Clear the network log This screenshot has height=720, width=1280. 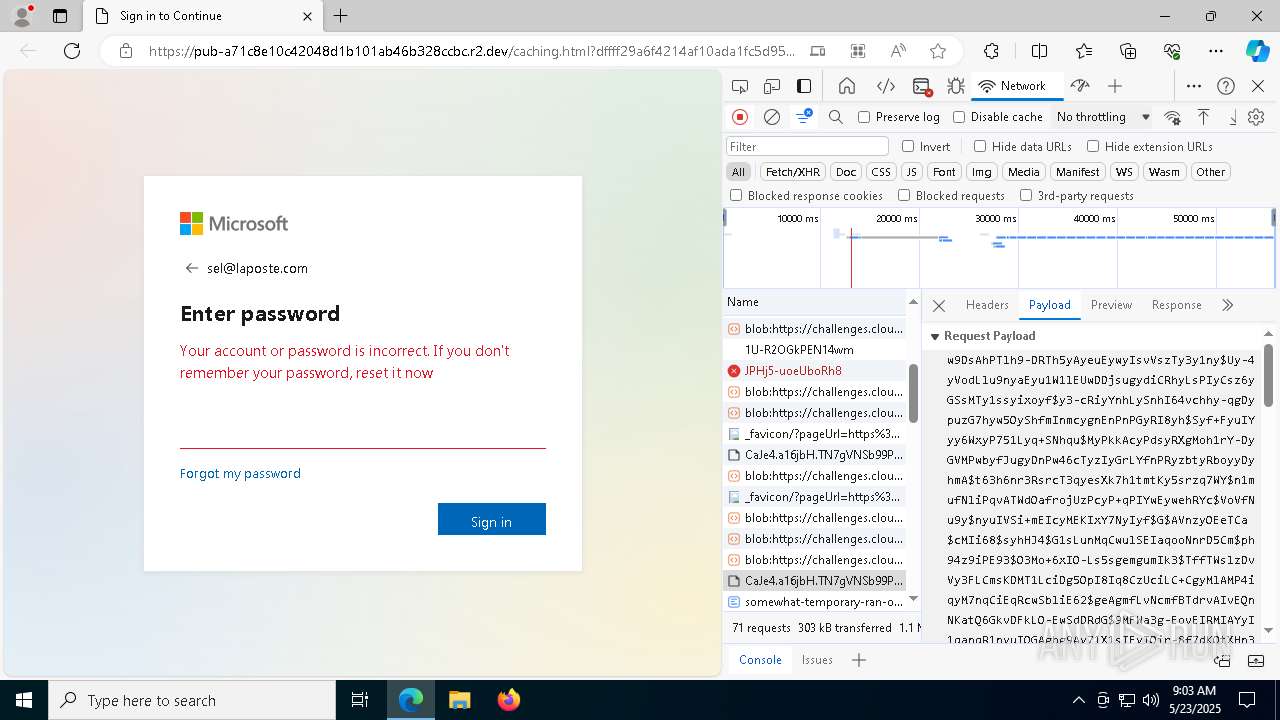coord(772,117)
